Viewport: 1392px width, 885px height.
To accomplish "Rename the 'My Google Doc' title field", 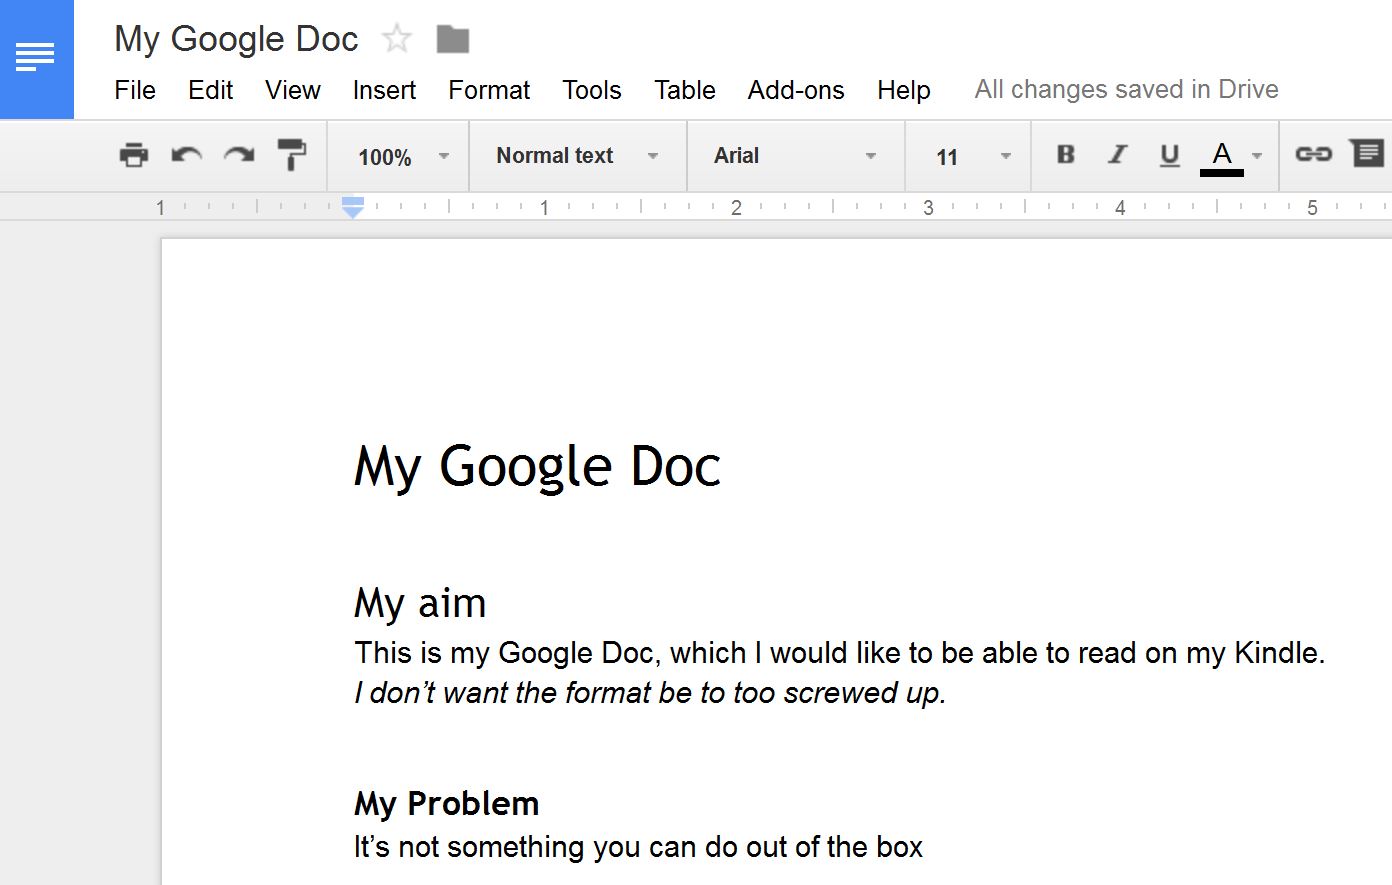I will tap(236, 39).
